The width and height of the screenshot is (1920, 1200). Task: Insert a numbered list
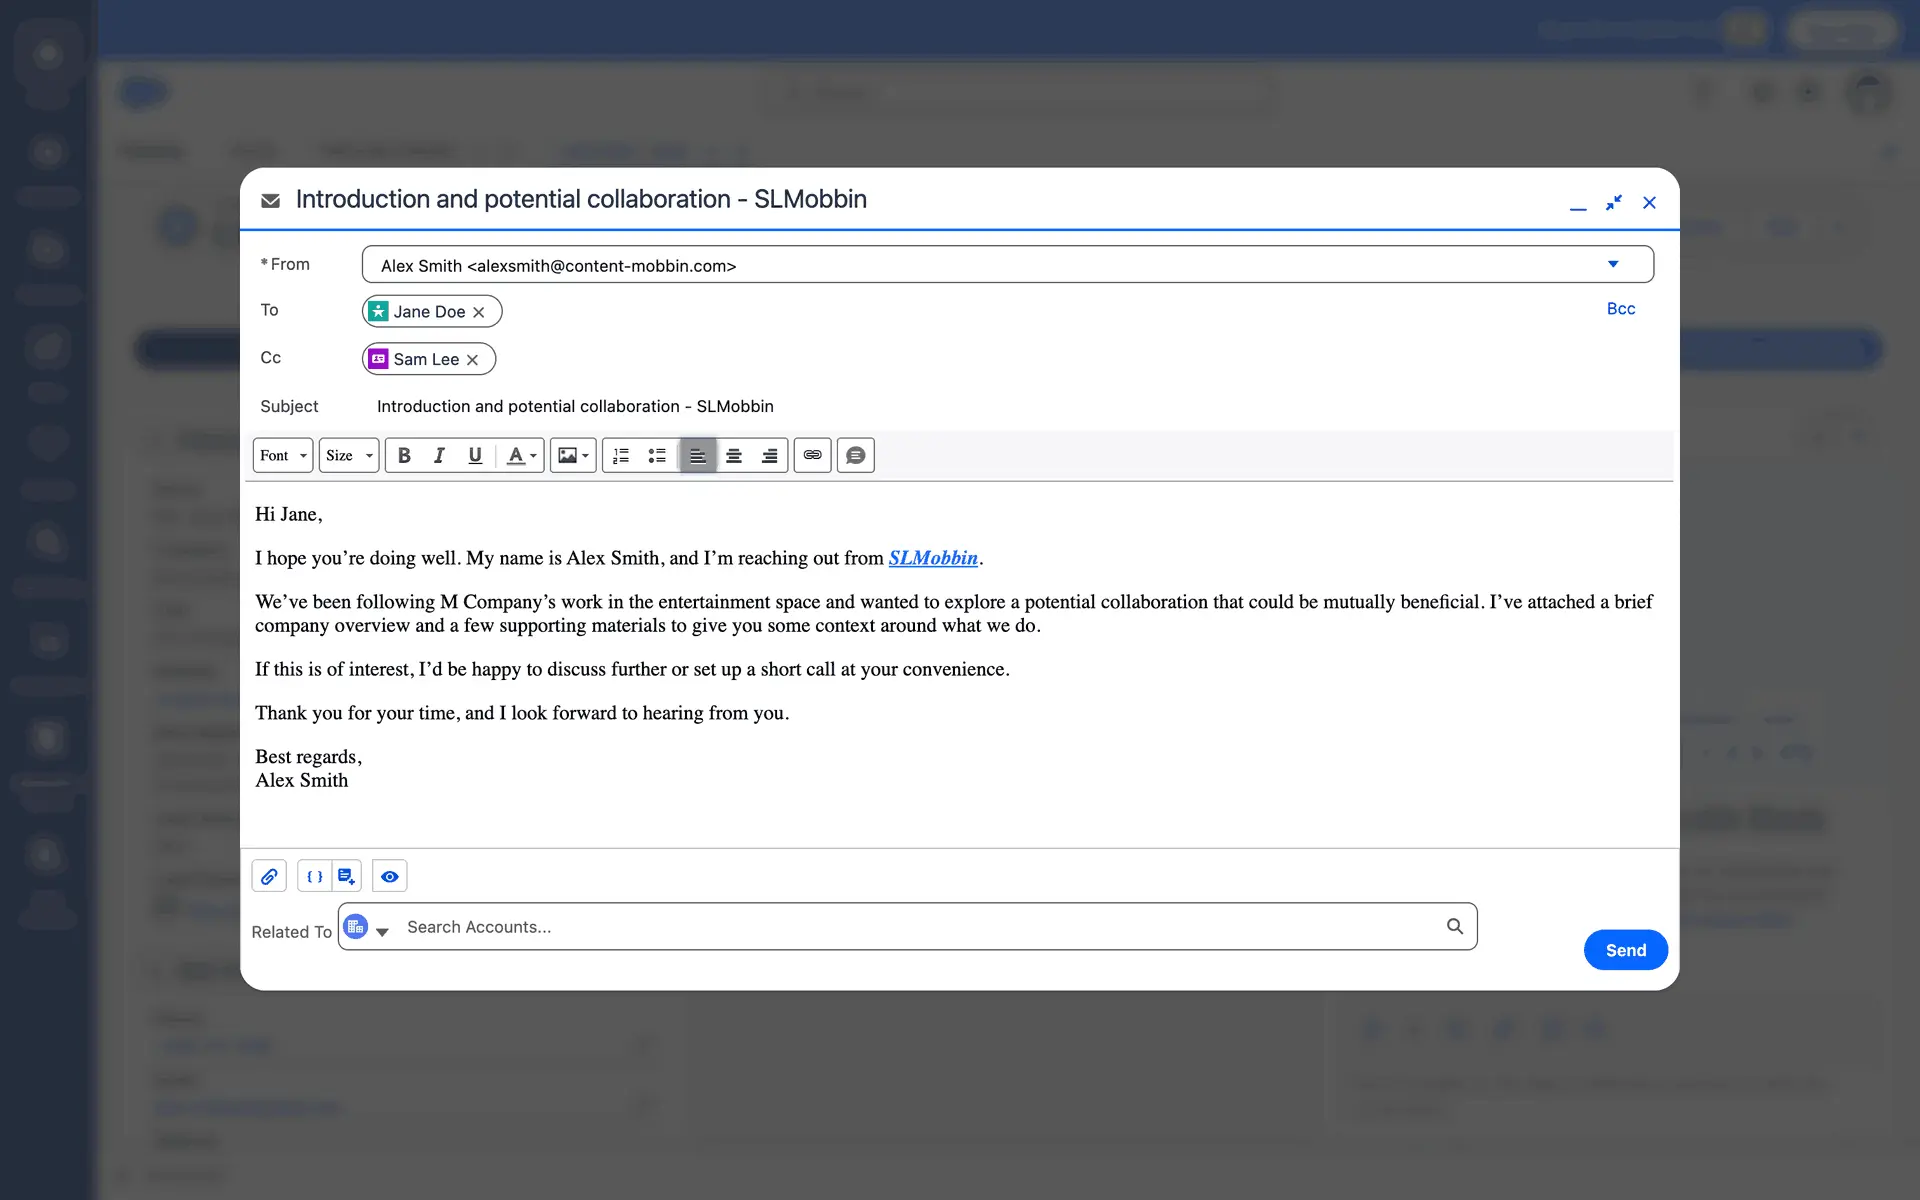click(x=621, y=456)
